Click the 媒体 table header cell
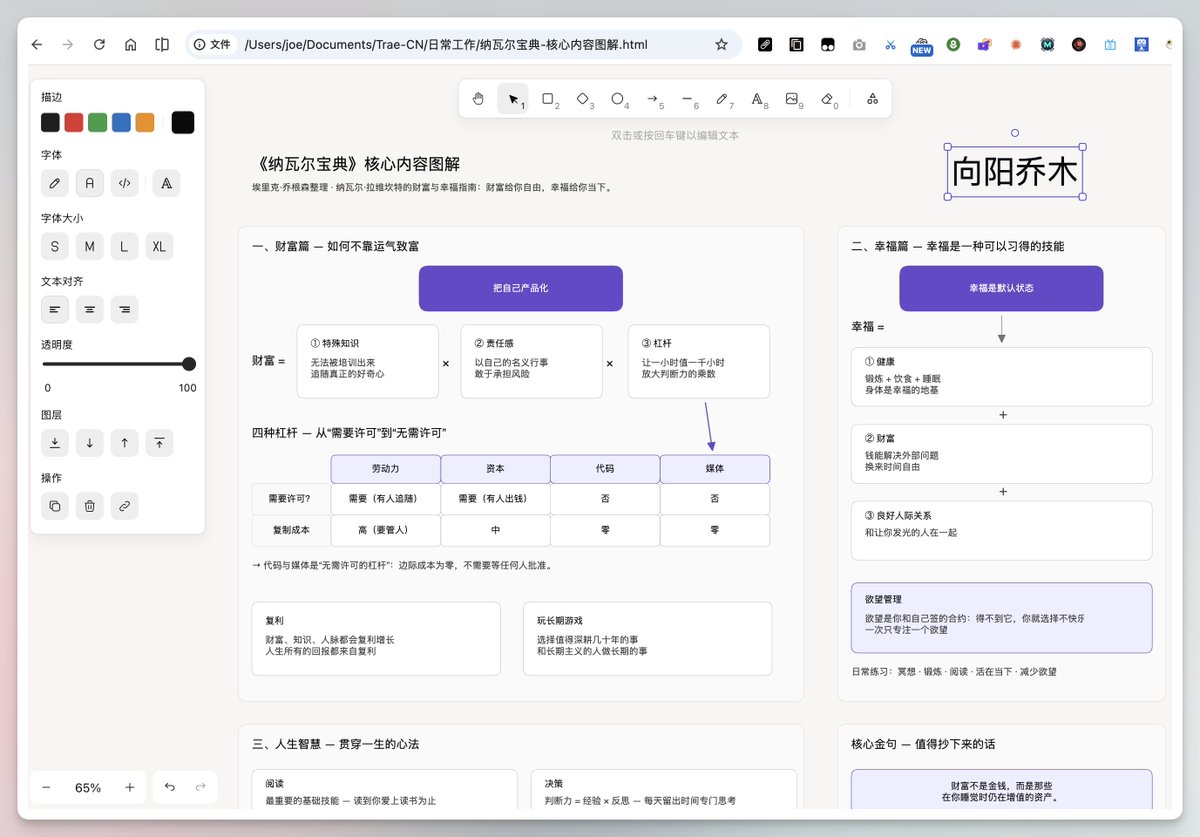1200x837 pixels. [x=715, y=469]
